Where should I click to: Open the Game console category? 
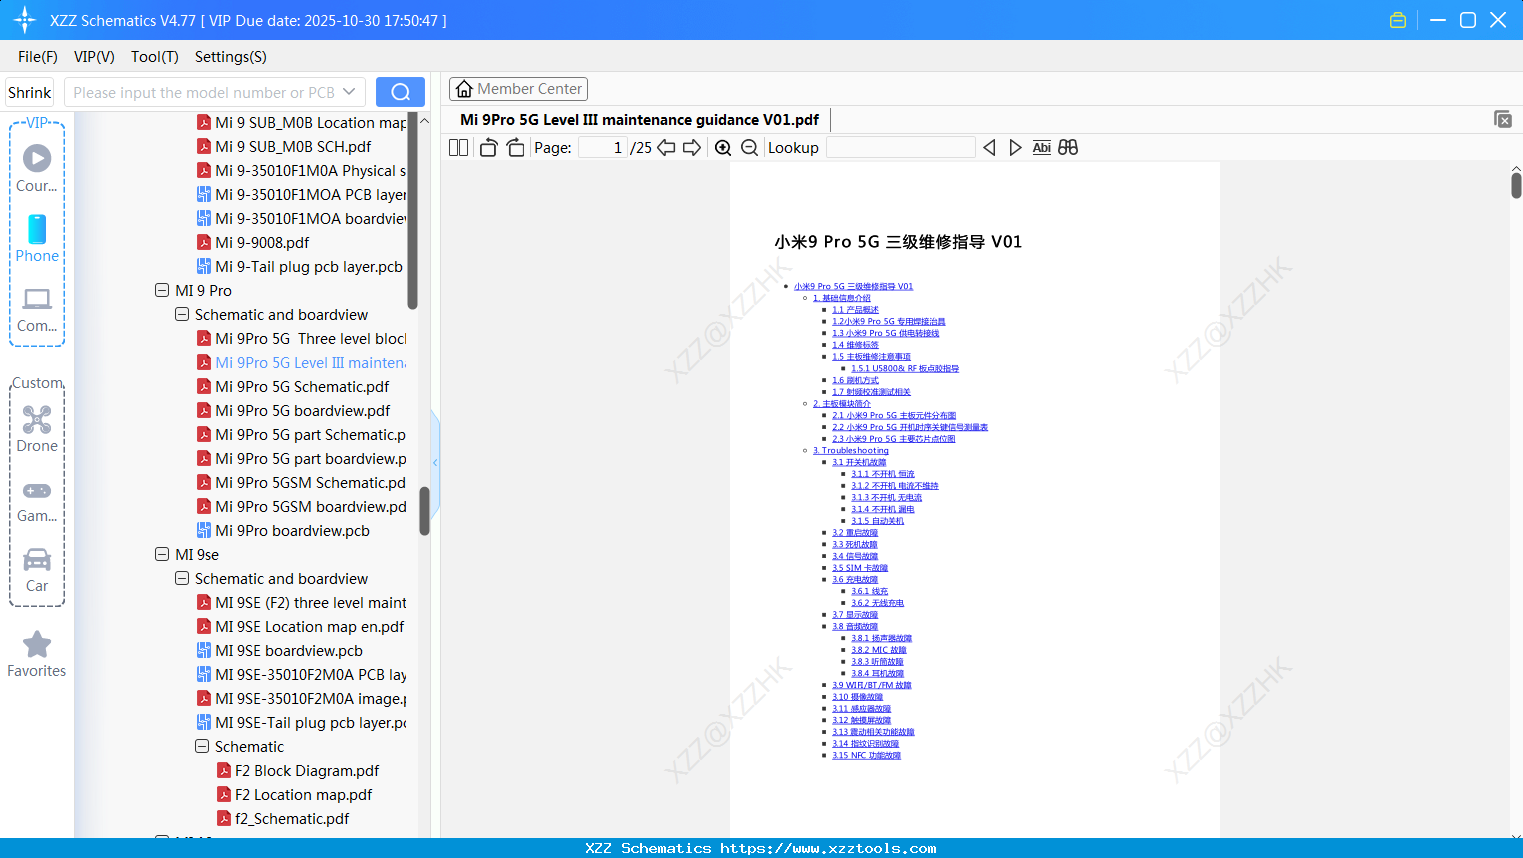37,500
